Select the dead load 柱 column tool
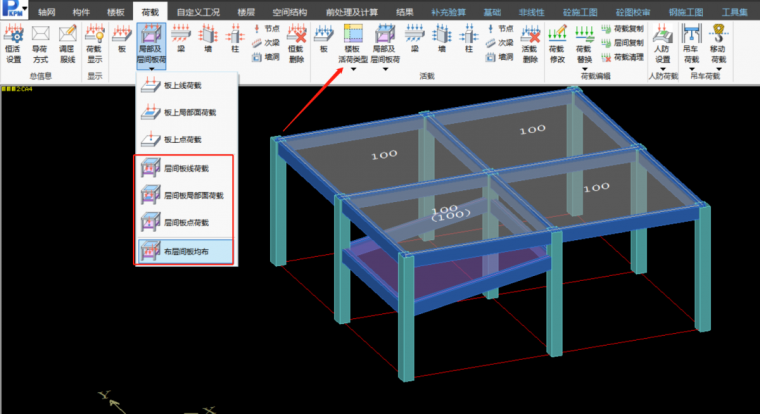This screenshot has height=414, width=760. [x=235, y=40]
